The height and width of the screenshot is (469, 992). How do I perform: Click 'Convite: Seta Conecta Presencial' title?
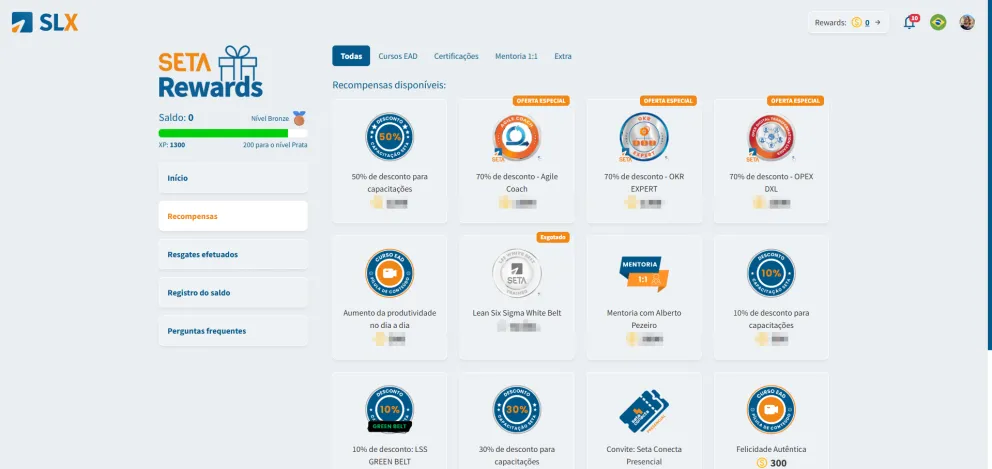(x=643, y=456)
